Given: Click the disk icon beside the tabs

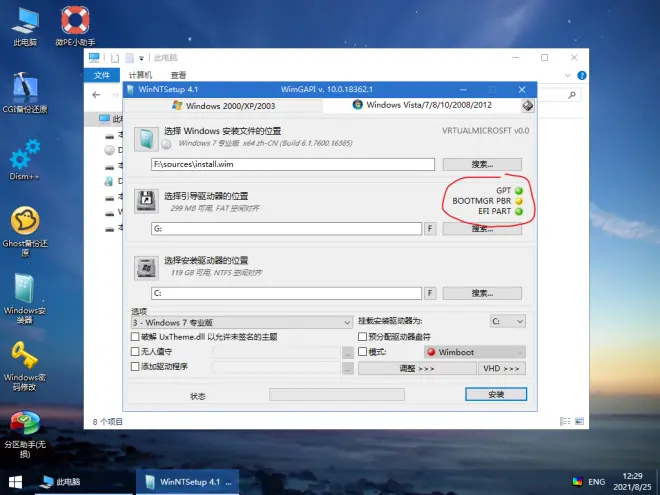Looking at the screenshot, I should [x=528, y=105].
